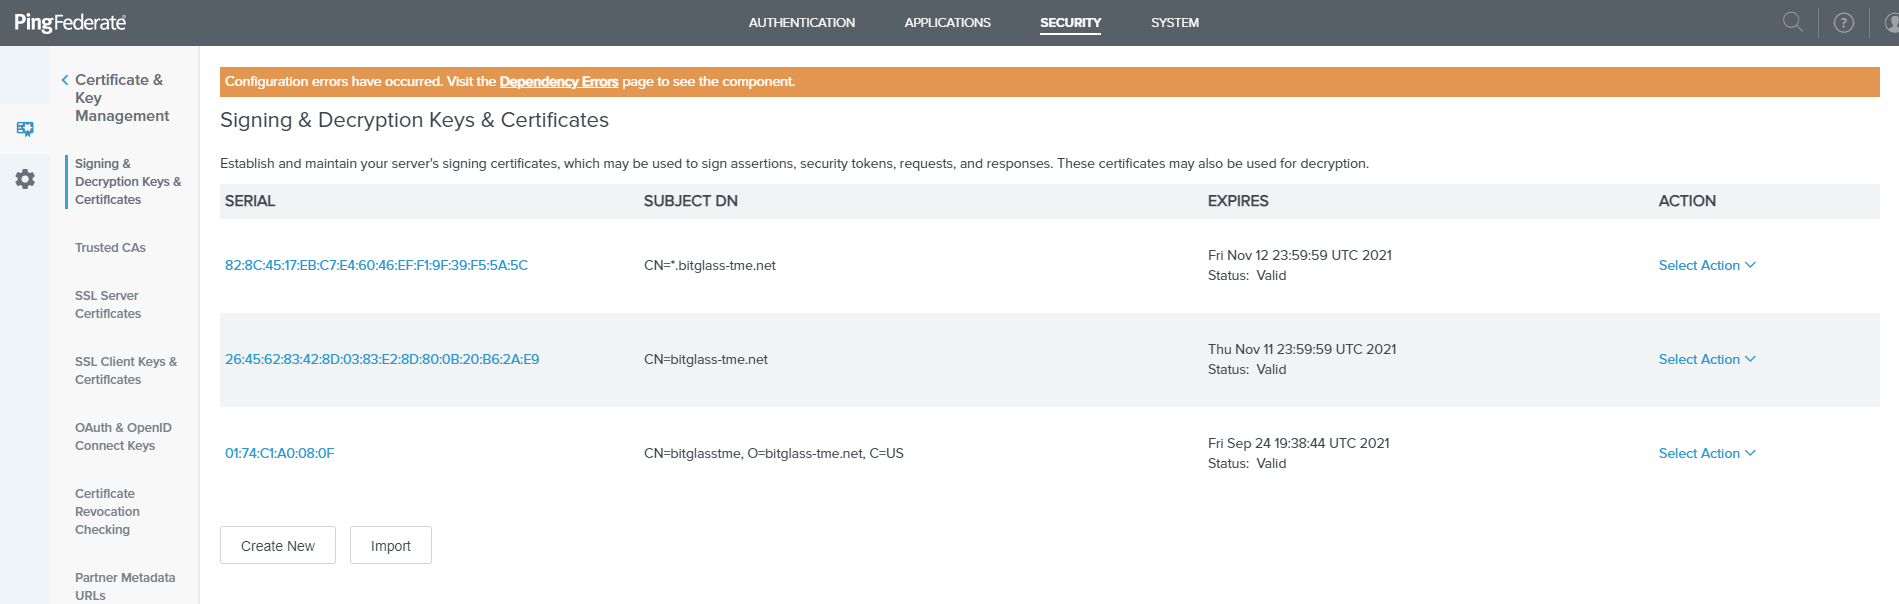The width and height of the screenshot is (1899, 604).
Task: Click the certificate icon in left rail
Action: pyautogui.click(x=25, y=129)
